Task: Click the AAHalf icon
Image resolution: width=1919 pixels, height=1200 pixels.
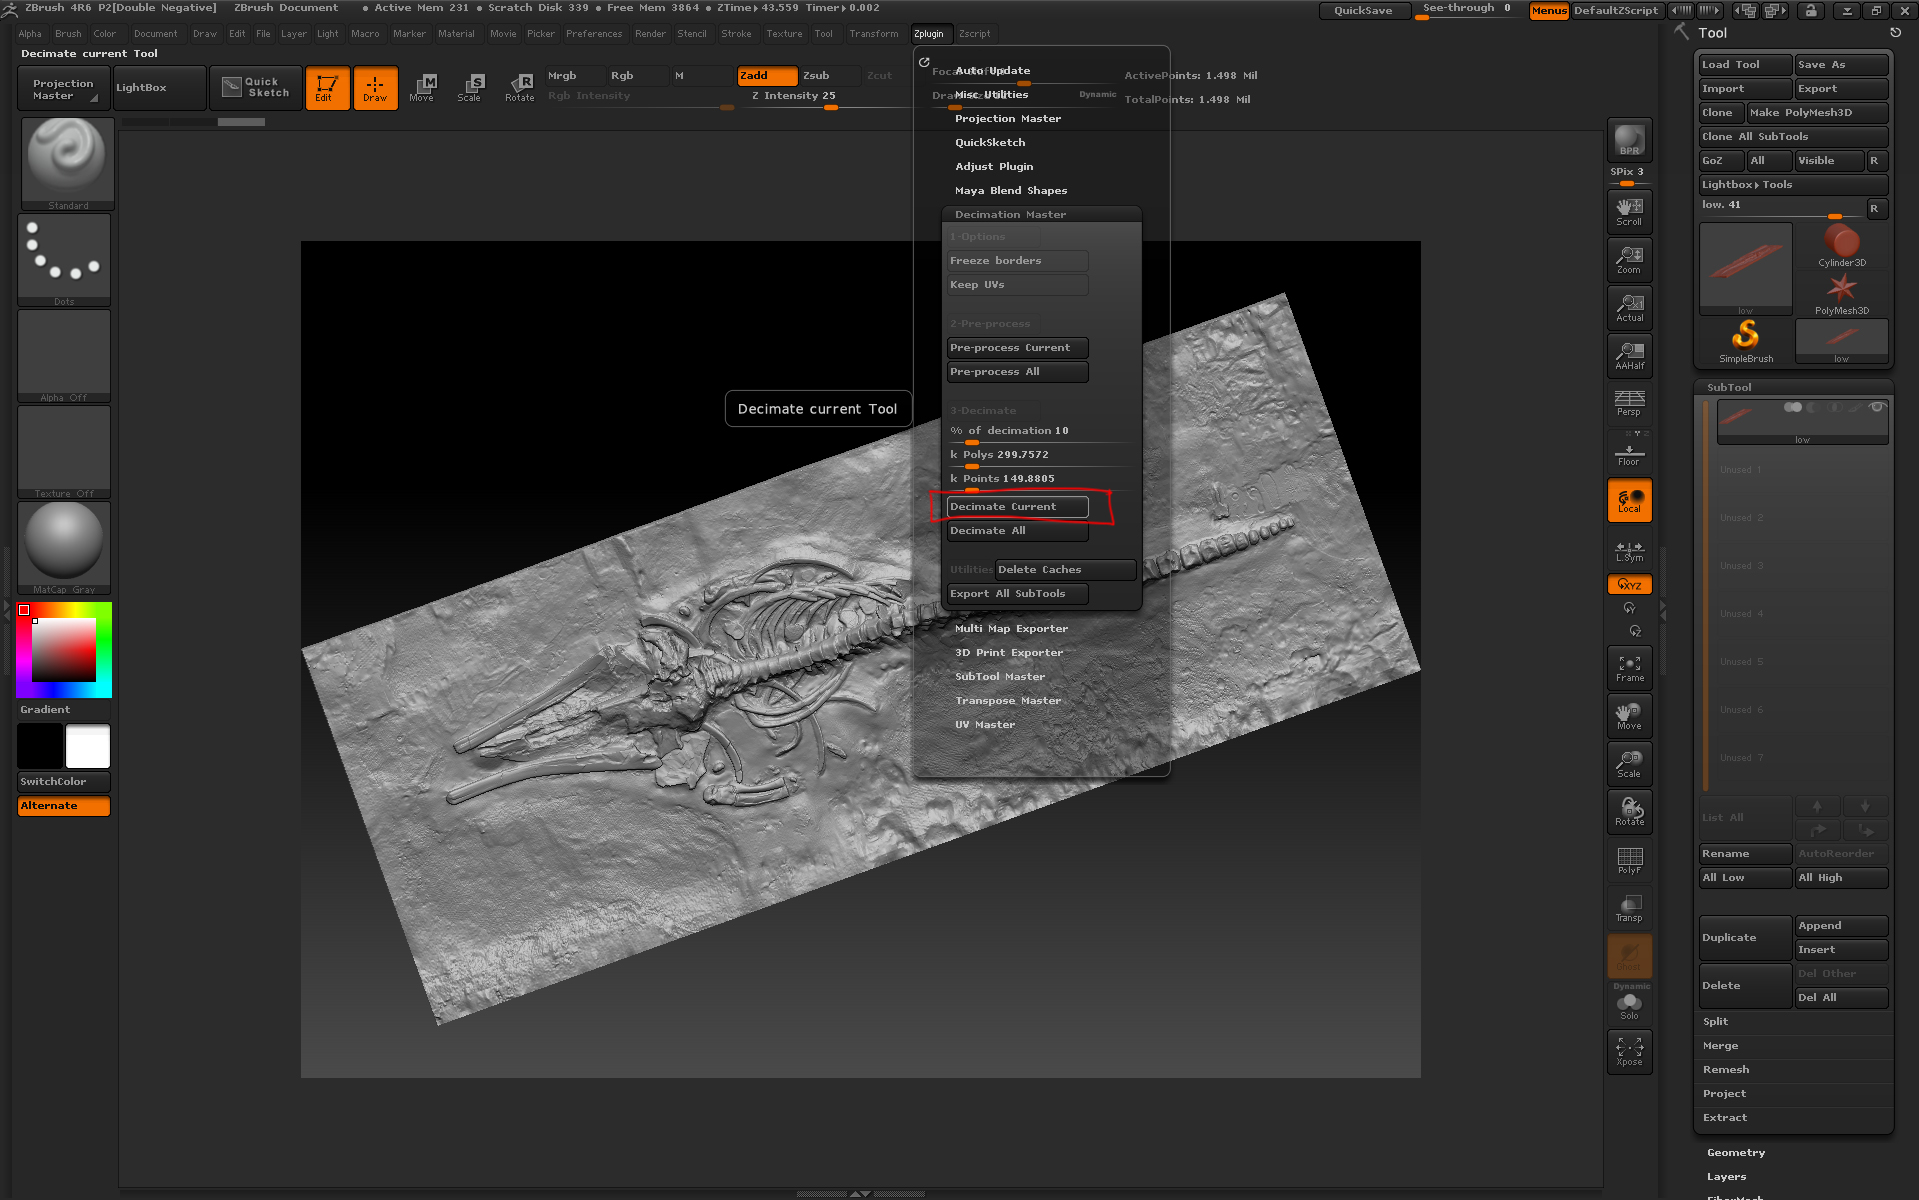Action: tap(1629, 355)
